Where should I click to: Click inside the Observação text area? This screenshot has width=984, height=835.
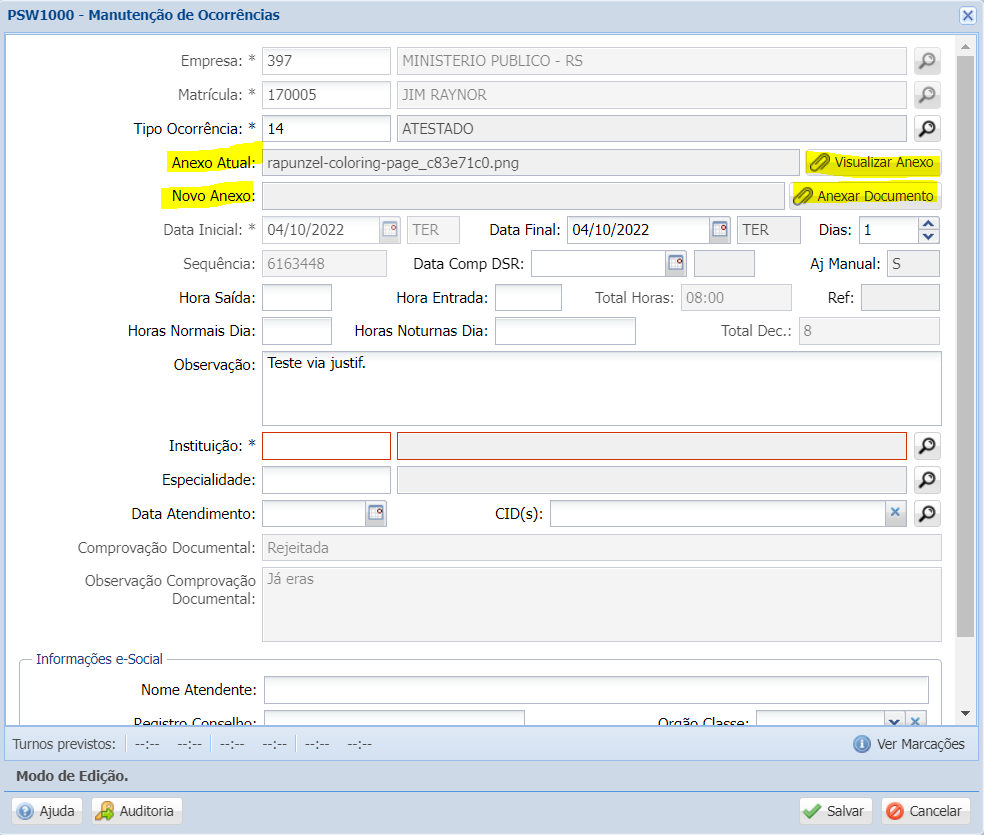(602, 388)
